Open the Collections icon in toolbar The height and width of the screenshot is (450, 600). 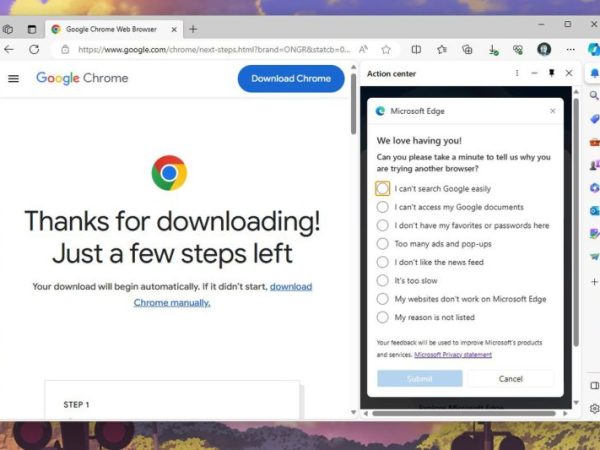[467, 49]
